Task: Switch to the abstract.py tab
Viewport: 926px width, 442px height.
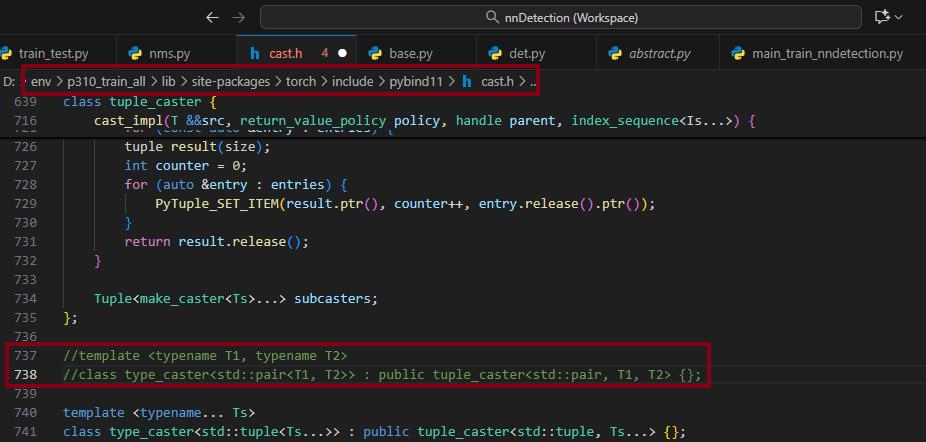Action: (659, 53)
